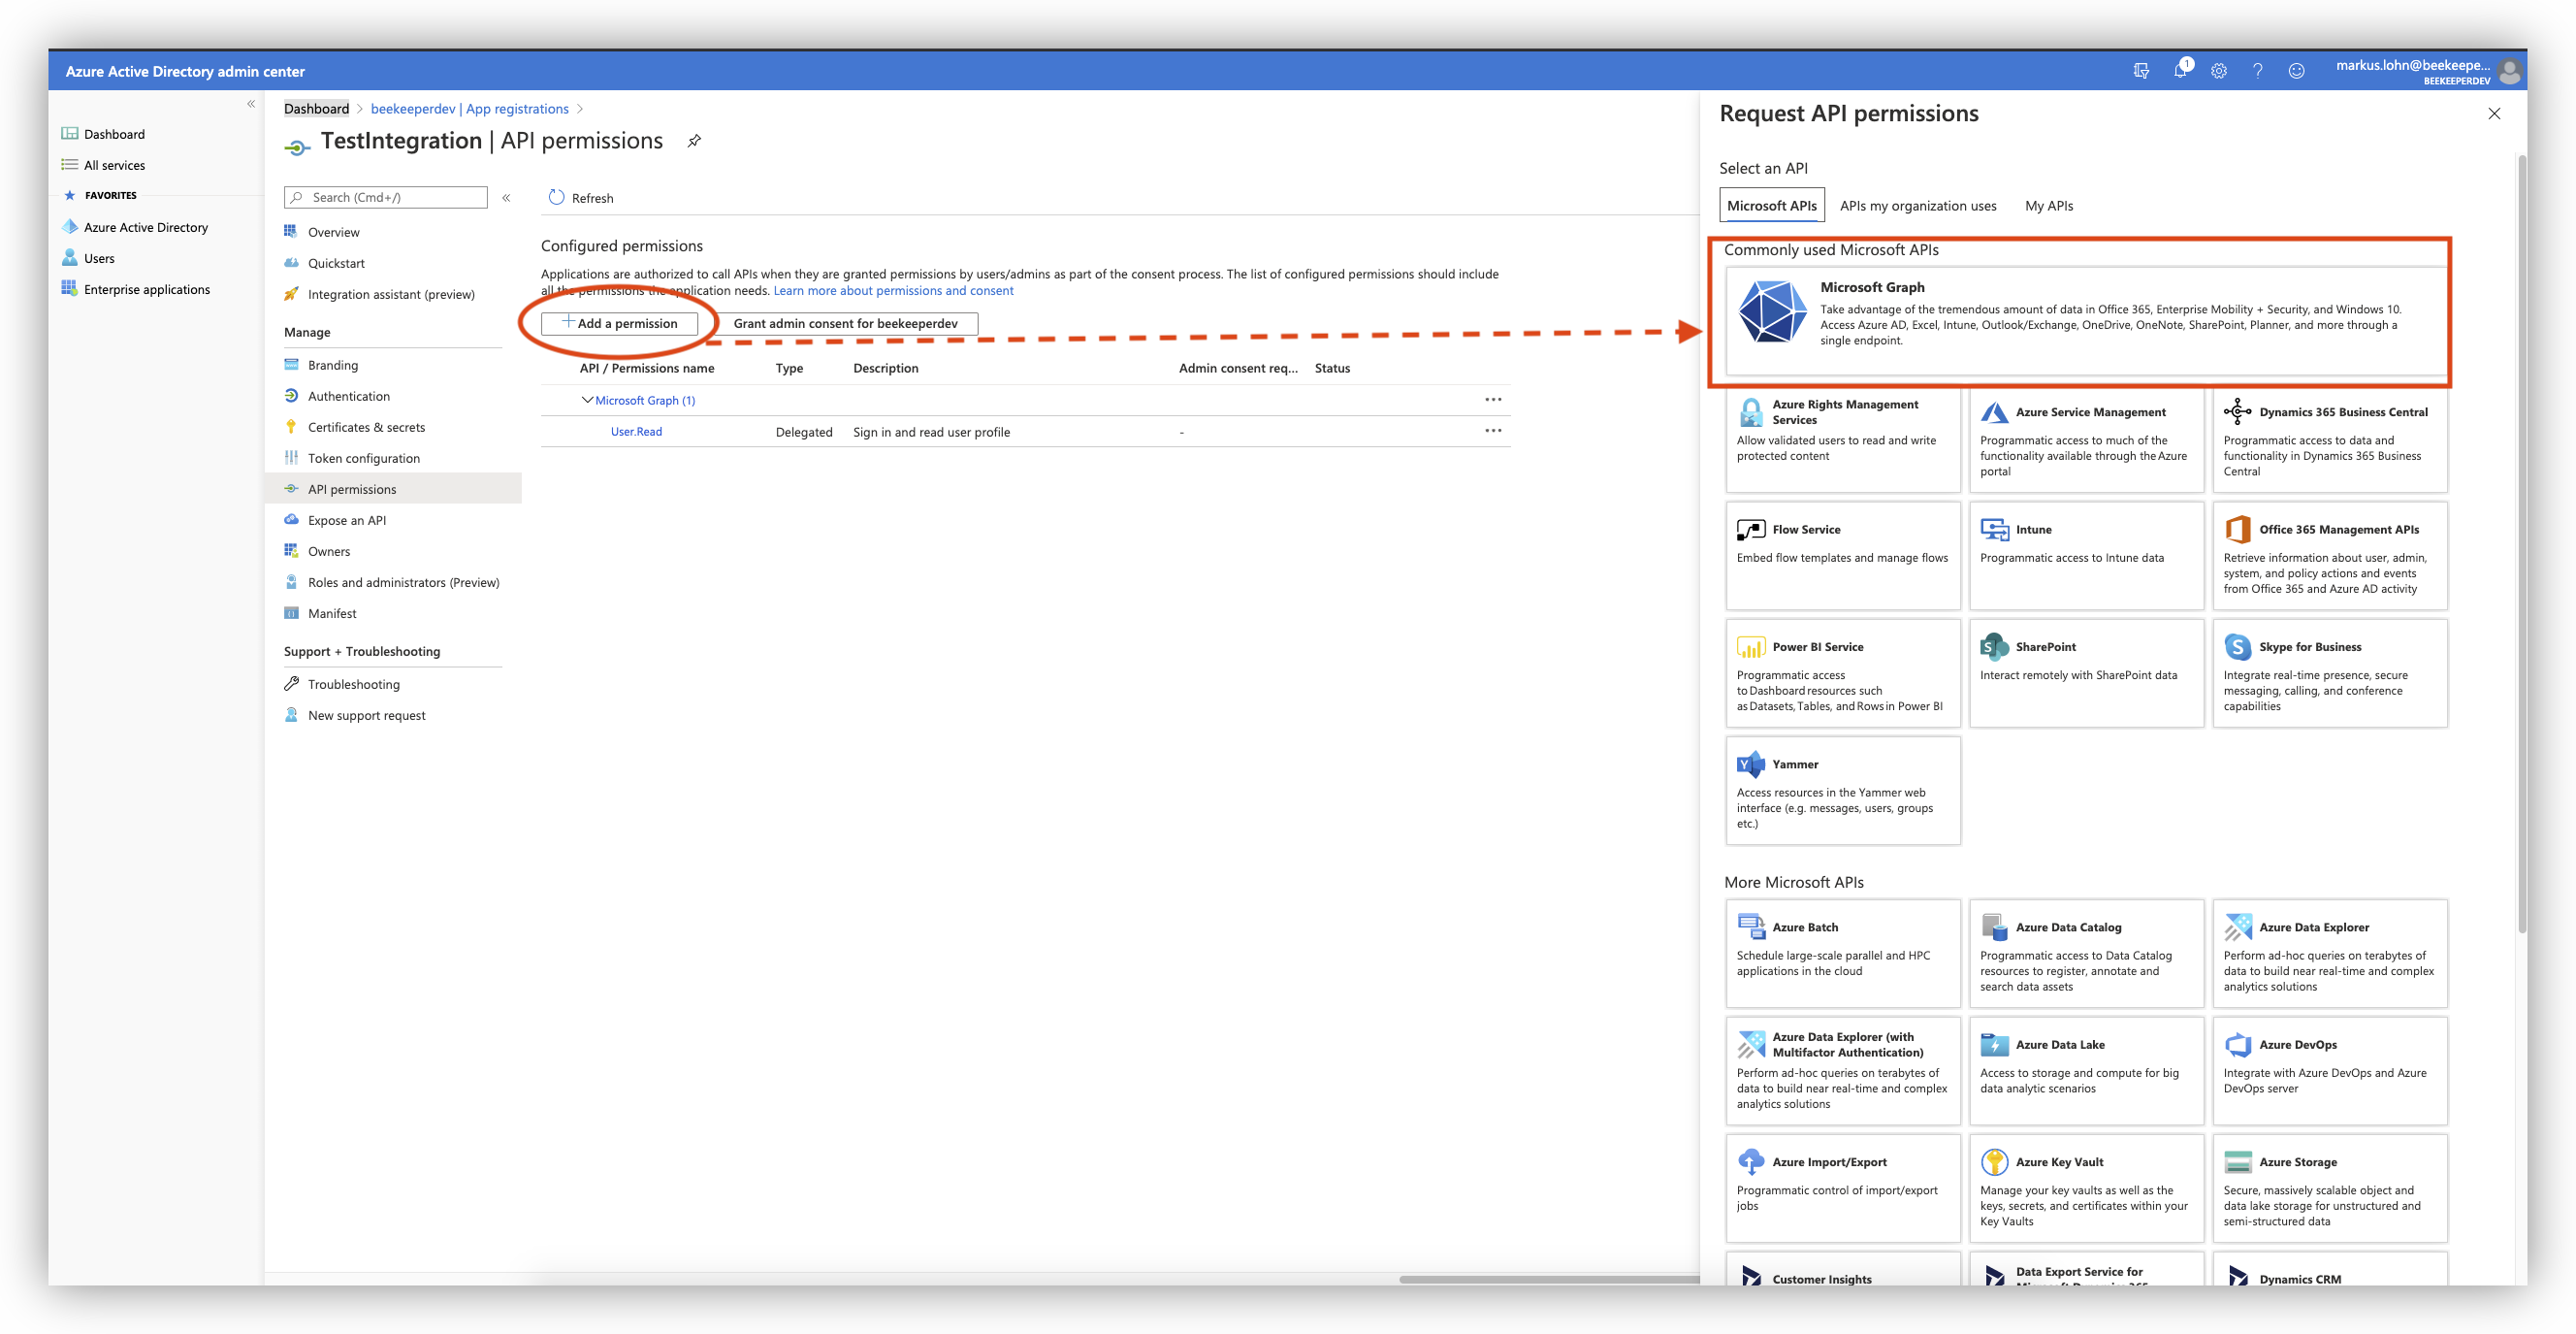Click the pin icon next to API permissions title
The height and width of the screenshot is (1334, 2576).
[695, 141]
